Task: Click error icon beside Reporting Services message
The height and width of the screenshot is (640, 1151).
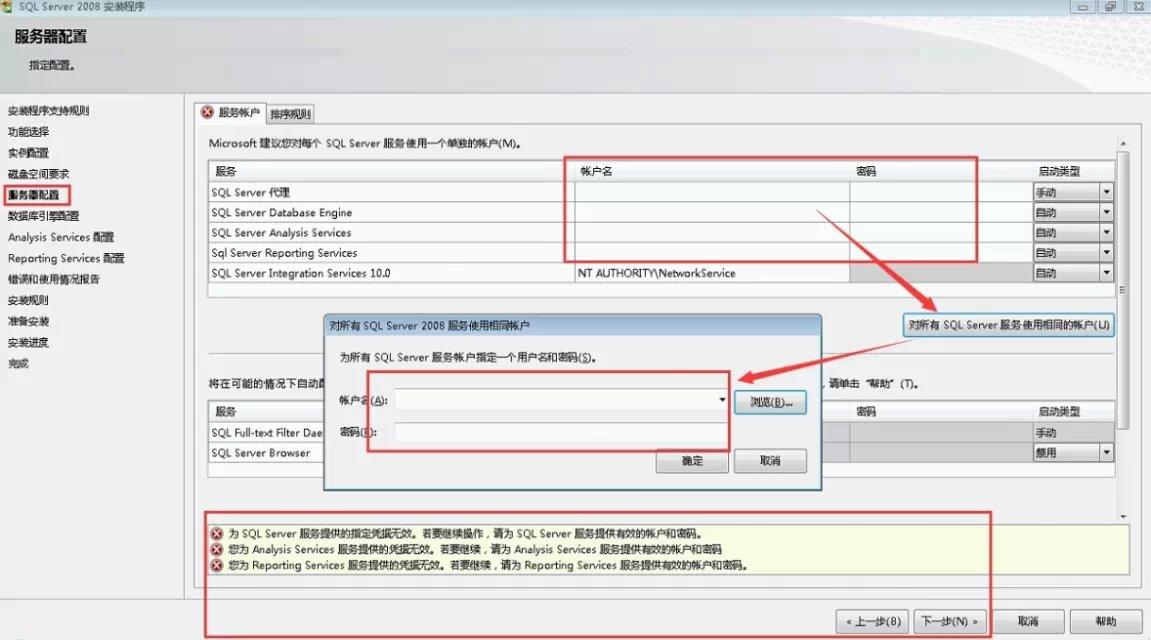Action: click(x=217, y=565)
